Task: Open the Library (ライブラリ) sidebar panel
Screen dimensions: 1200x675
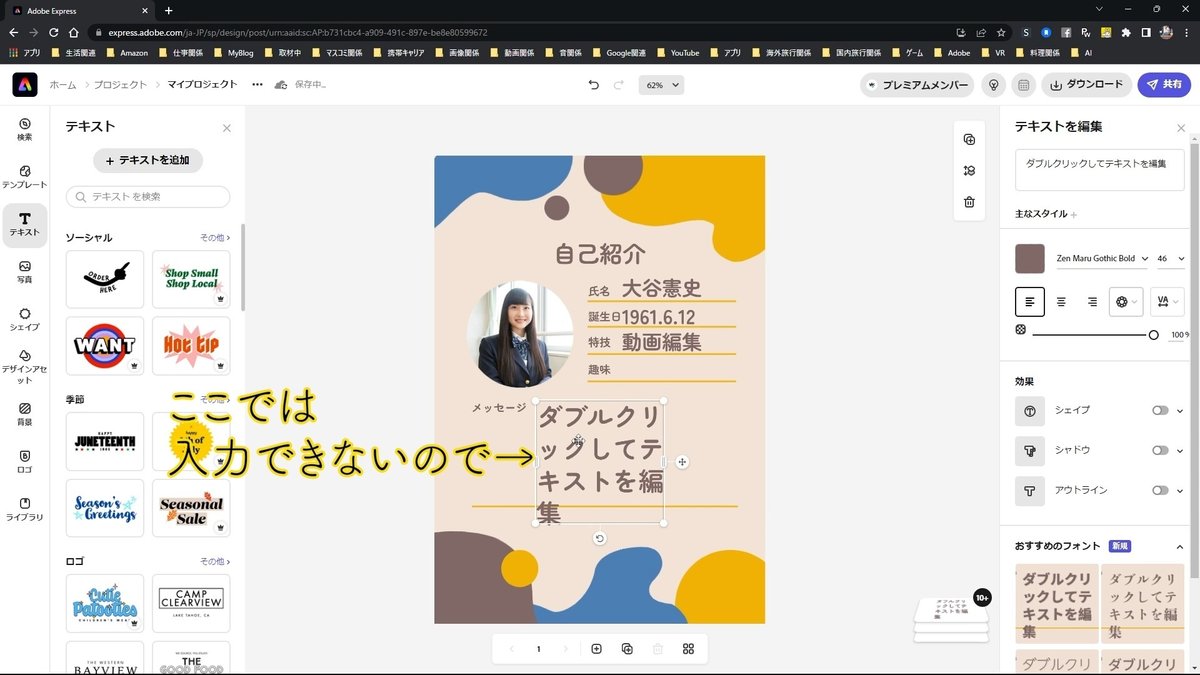Action: [25, 509]
